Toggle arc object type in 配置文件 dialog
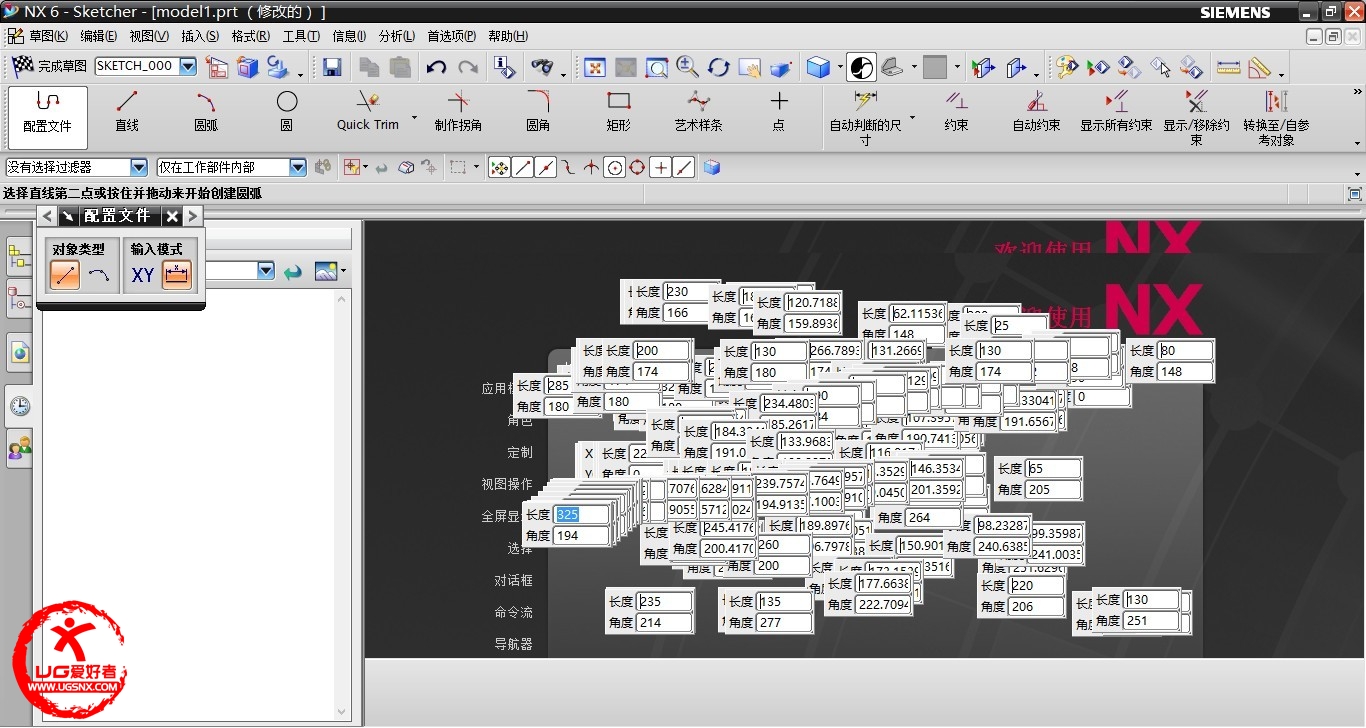 [x=98, y=275]
